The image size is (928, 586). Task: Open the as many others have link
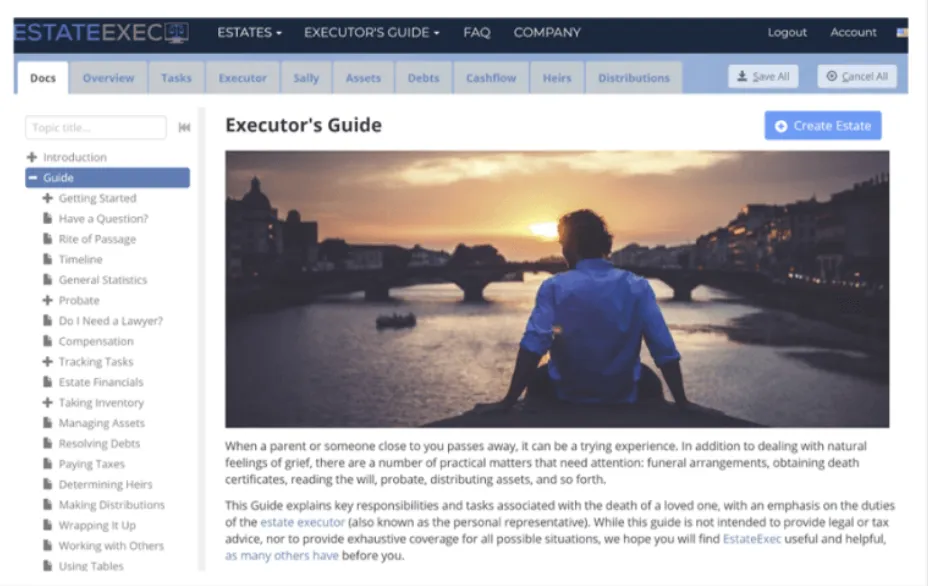282,556
